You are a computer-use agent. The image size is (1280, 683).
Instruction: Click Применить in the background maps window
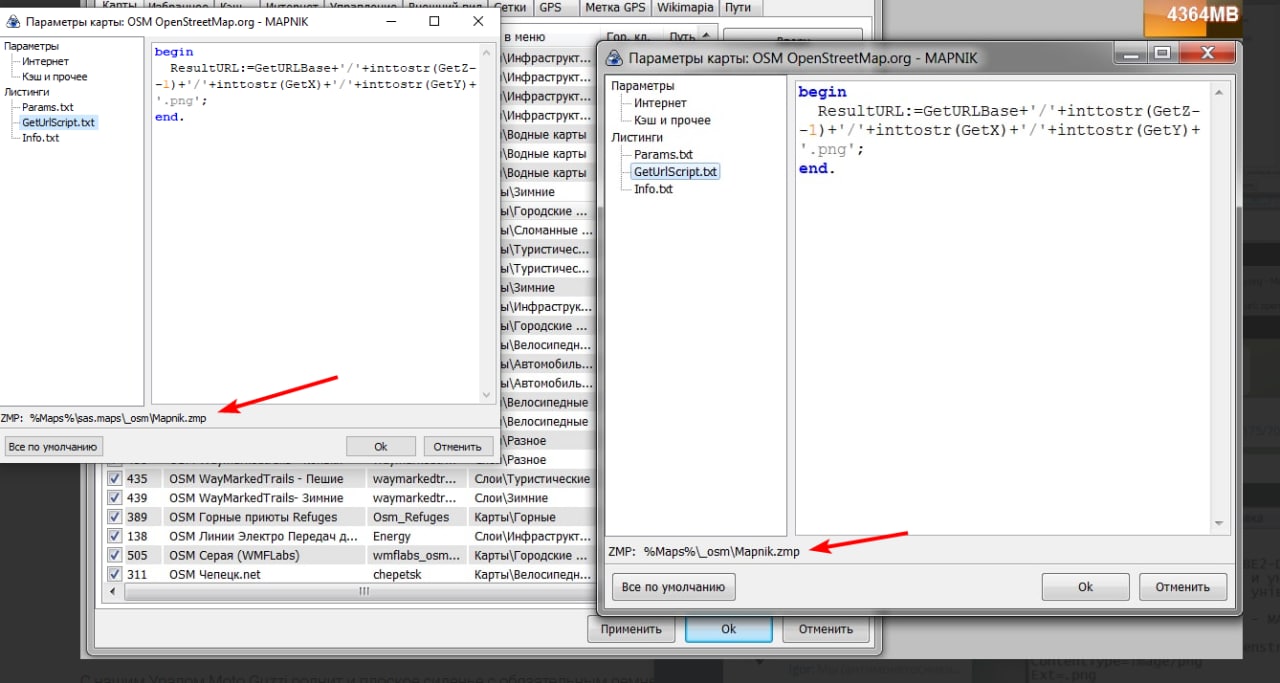click(631, 629)
